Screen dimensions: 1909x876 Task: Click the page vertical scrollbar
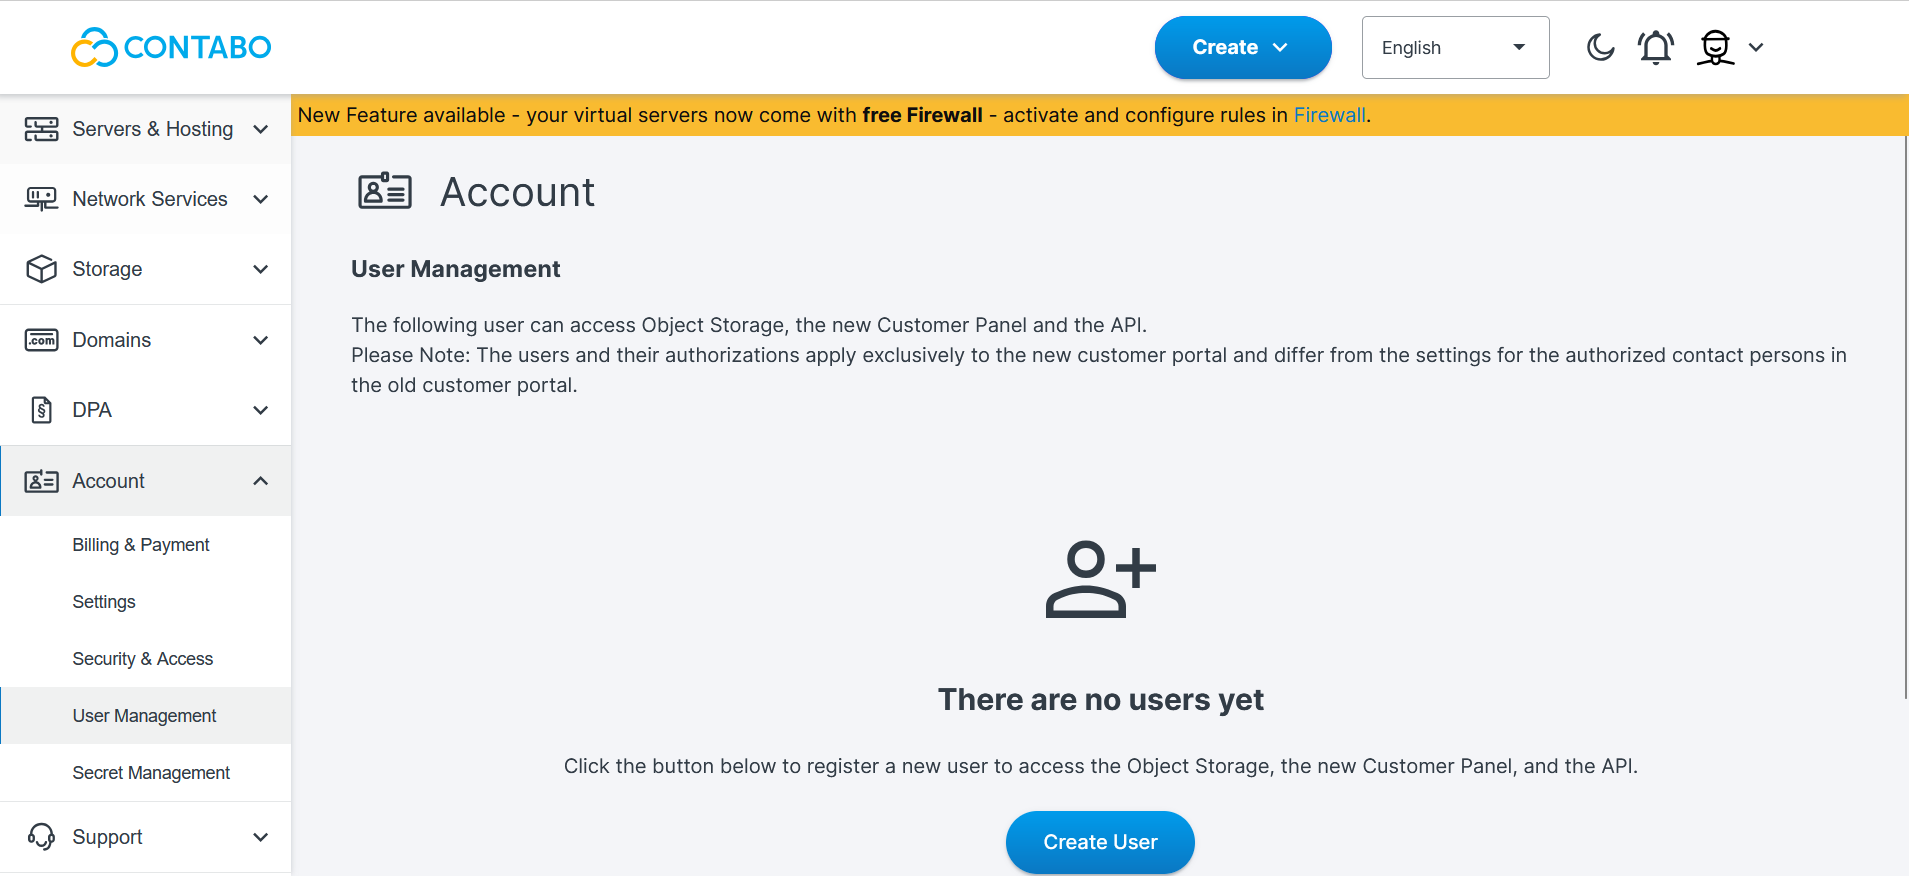(x=1906, y=418)
